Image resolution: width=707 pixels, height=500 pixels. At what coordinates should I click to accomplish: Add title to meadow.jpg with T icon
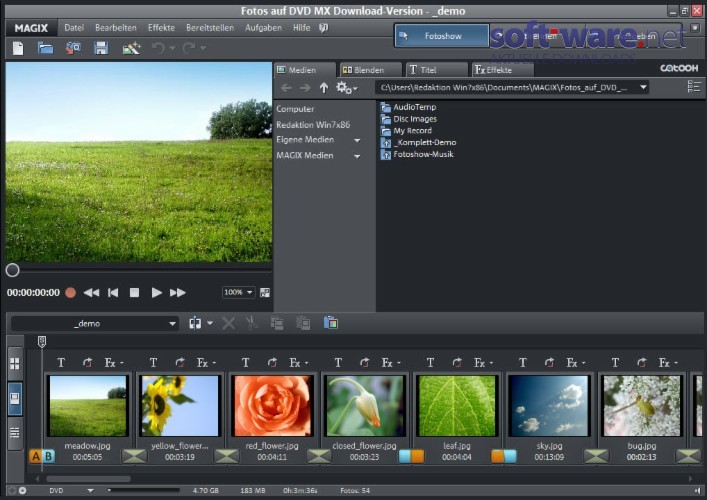click(x=61, y=362)
